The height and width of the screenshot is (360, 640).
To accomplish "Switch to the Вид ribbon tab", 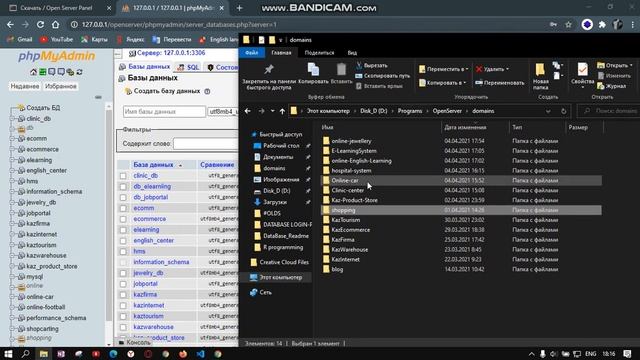I will (x=352, y=53).
